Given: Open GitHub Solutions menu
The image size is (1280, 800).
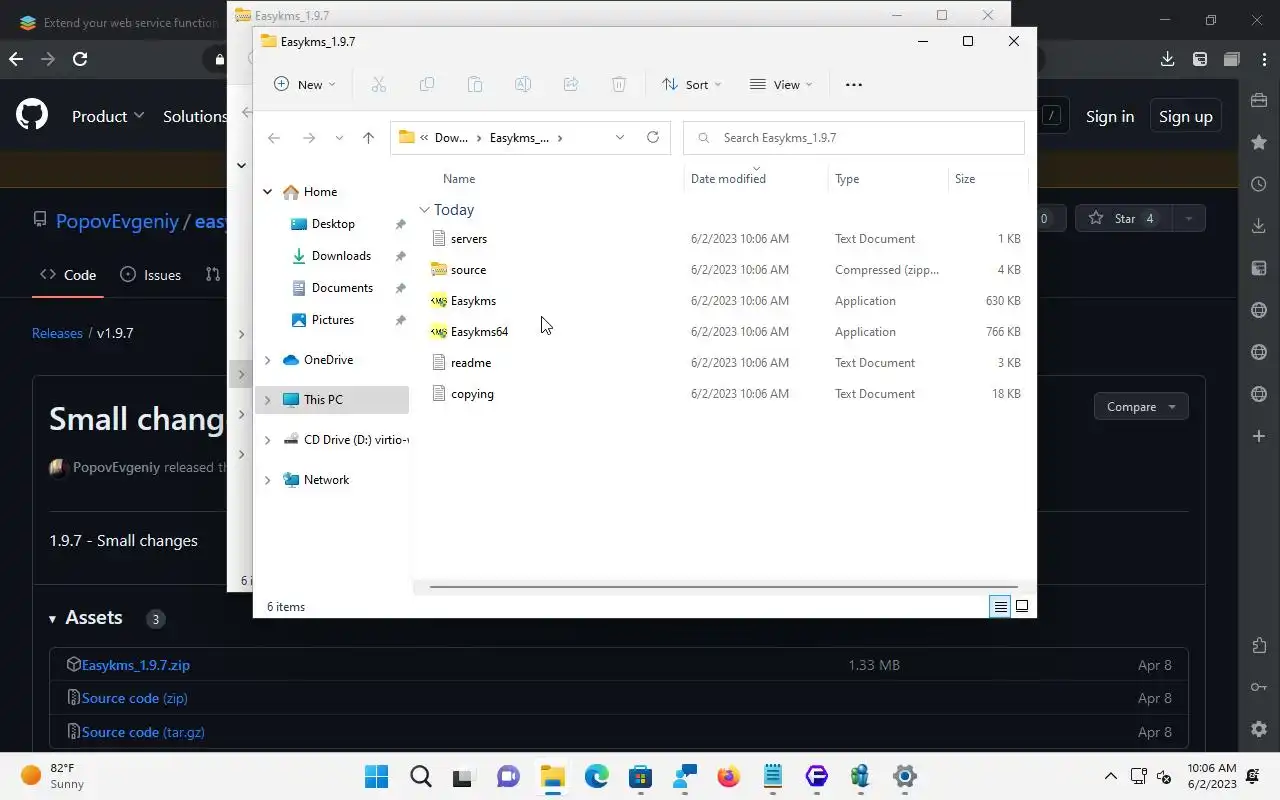Looking at the screenshot, I should 195,116.
